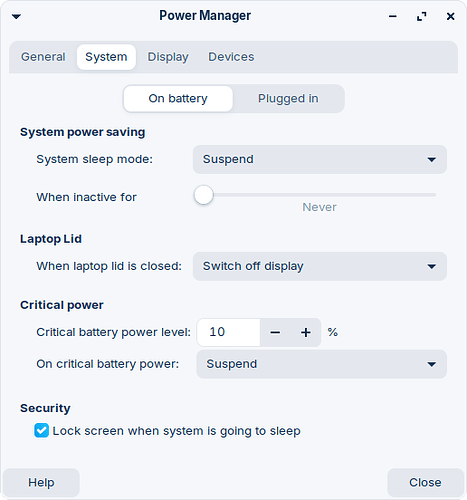Click the Help button
The image size is (467, 500).
tap(41, 482)
